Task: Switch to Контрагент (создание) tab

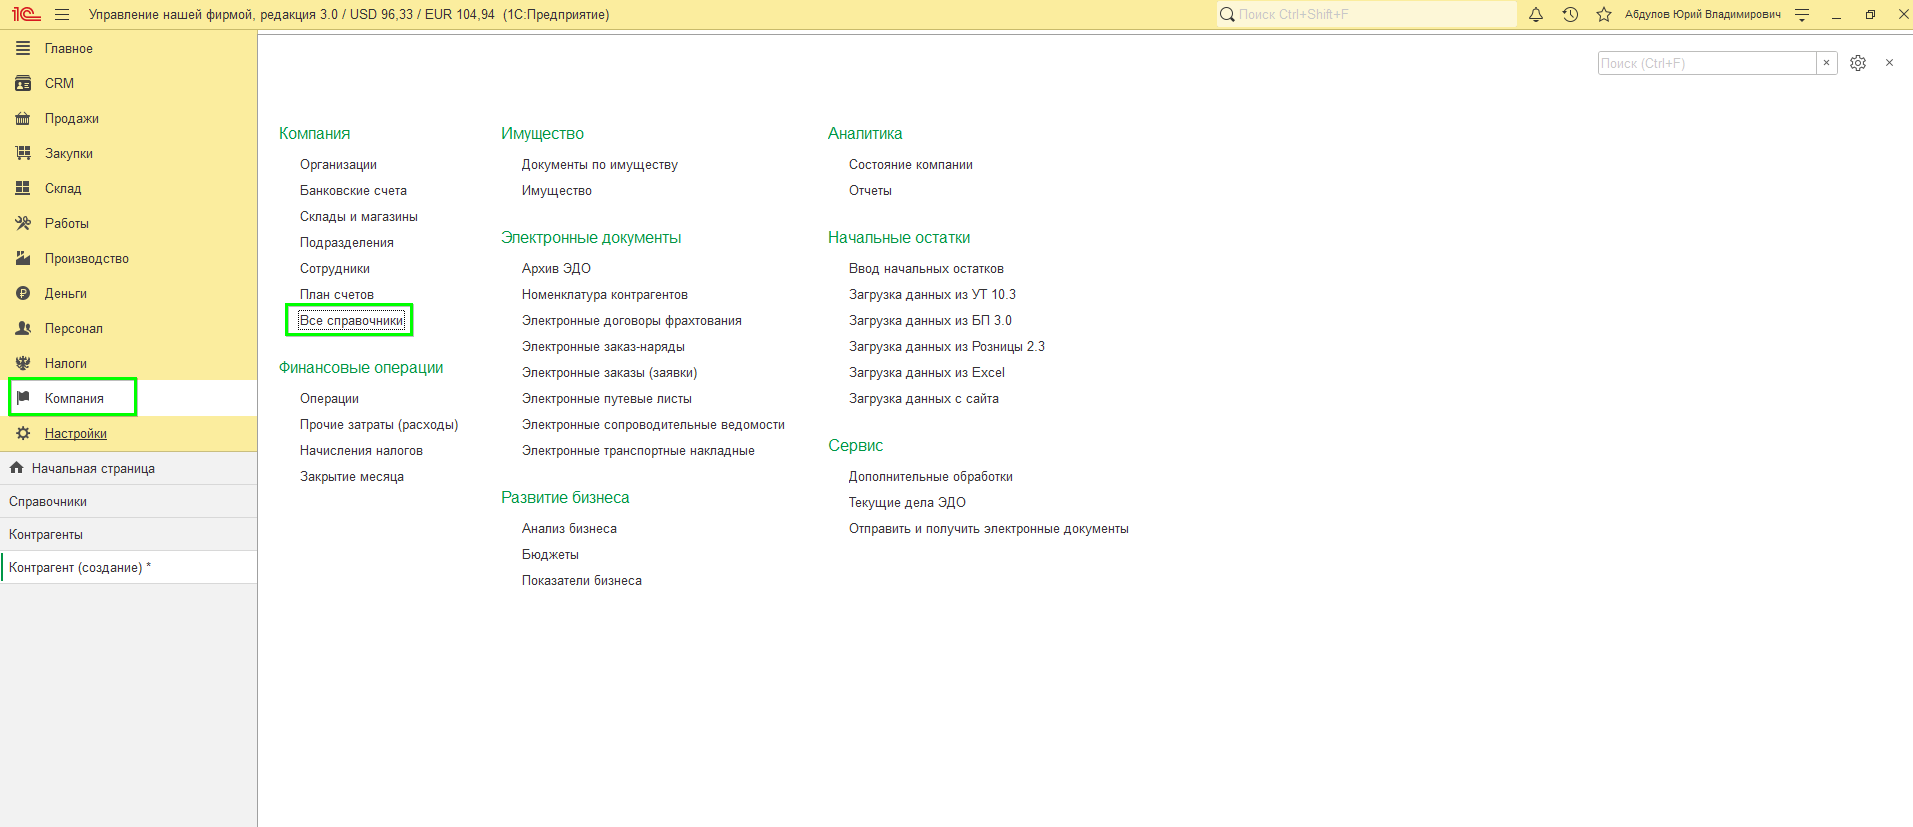Action: [128, 567]
